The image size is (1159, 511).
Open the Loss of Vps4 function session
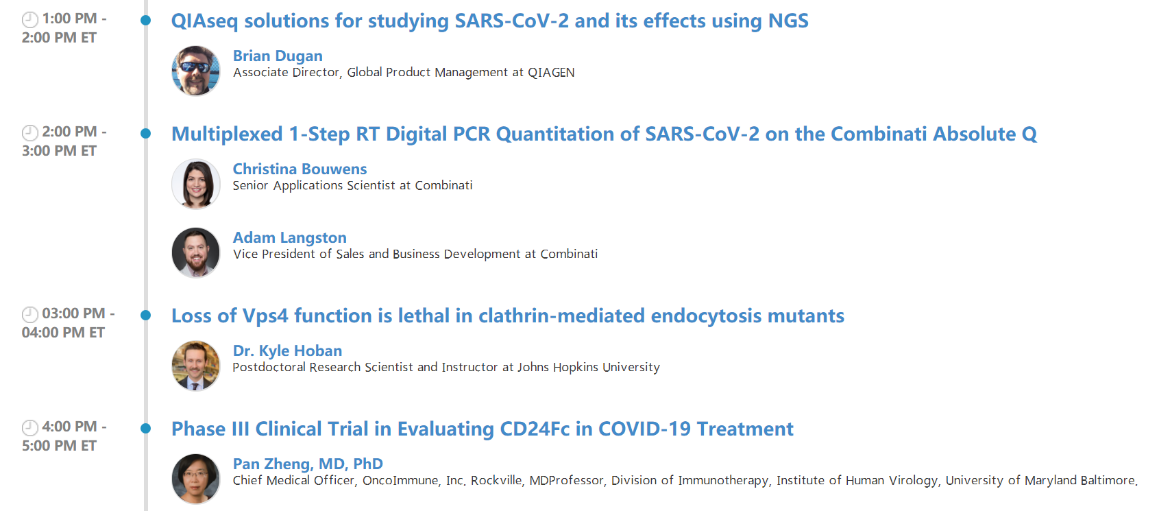tap(508, 317)
